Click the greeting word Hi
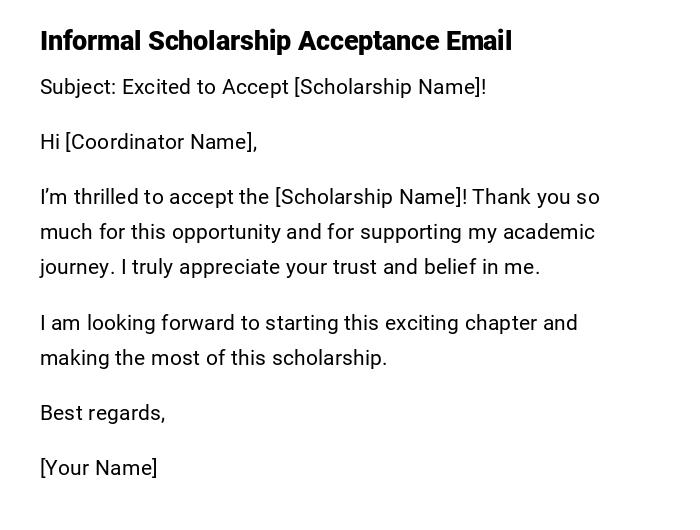Viewport: 700px width, 530px height. click(x=50, y=142)
